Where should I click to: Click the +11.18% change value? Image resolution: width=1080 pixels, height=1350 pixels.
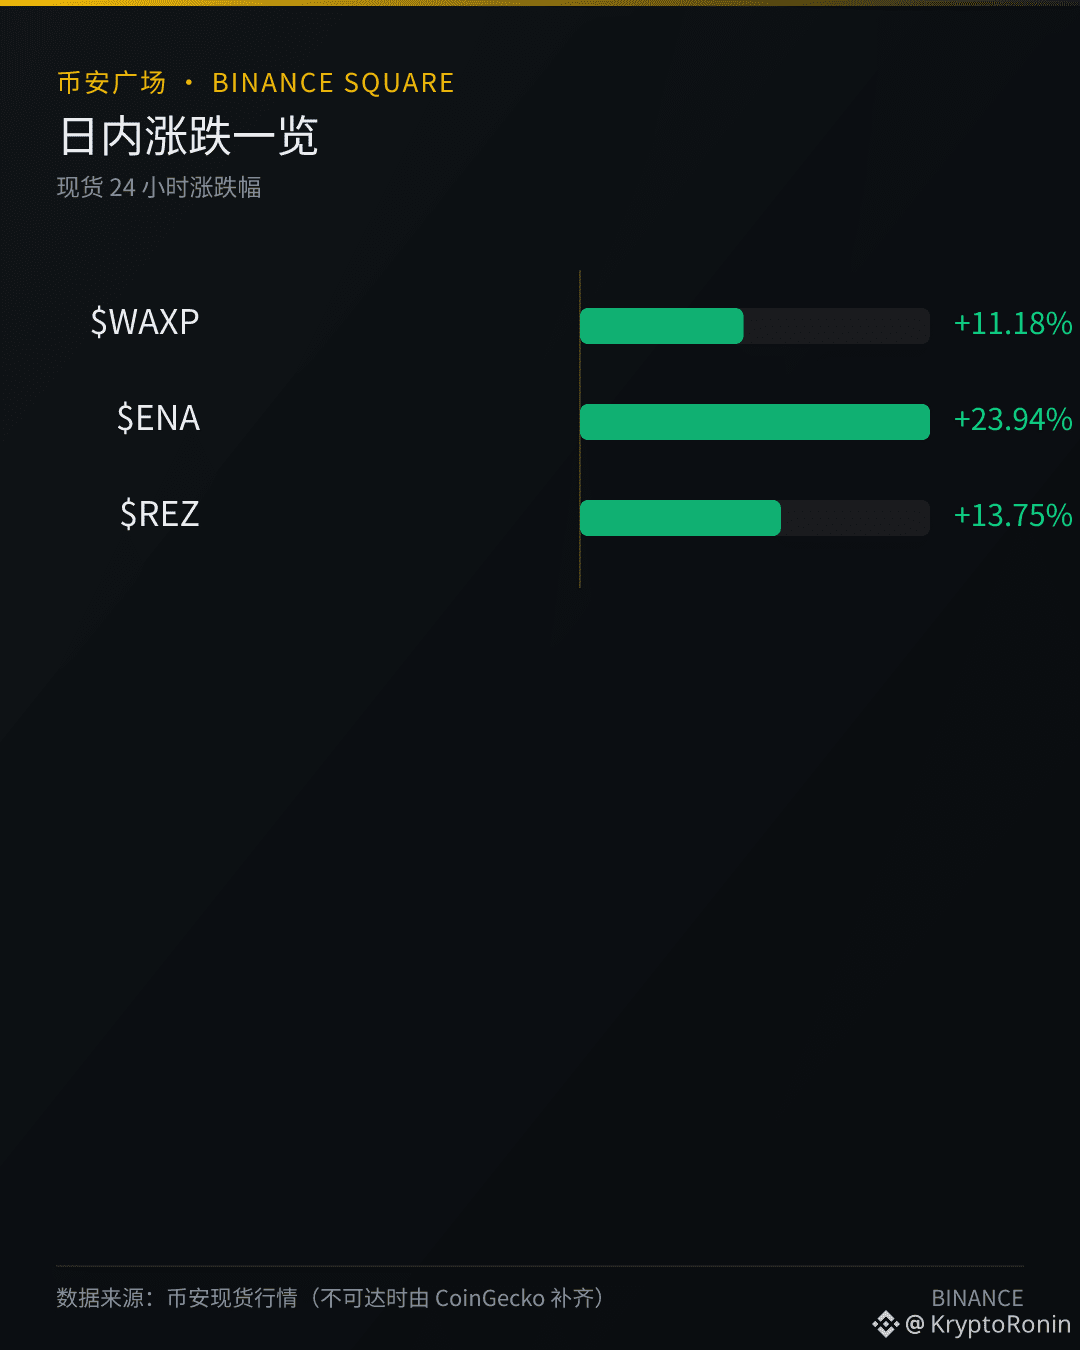pos(1013,323)
